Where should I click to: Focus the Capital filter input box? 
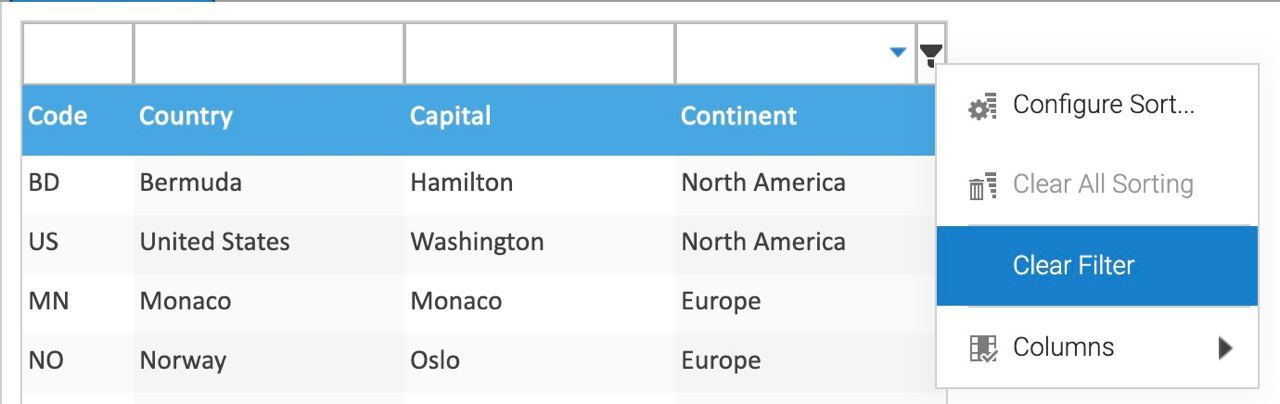click(540, 53)
